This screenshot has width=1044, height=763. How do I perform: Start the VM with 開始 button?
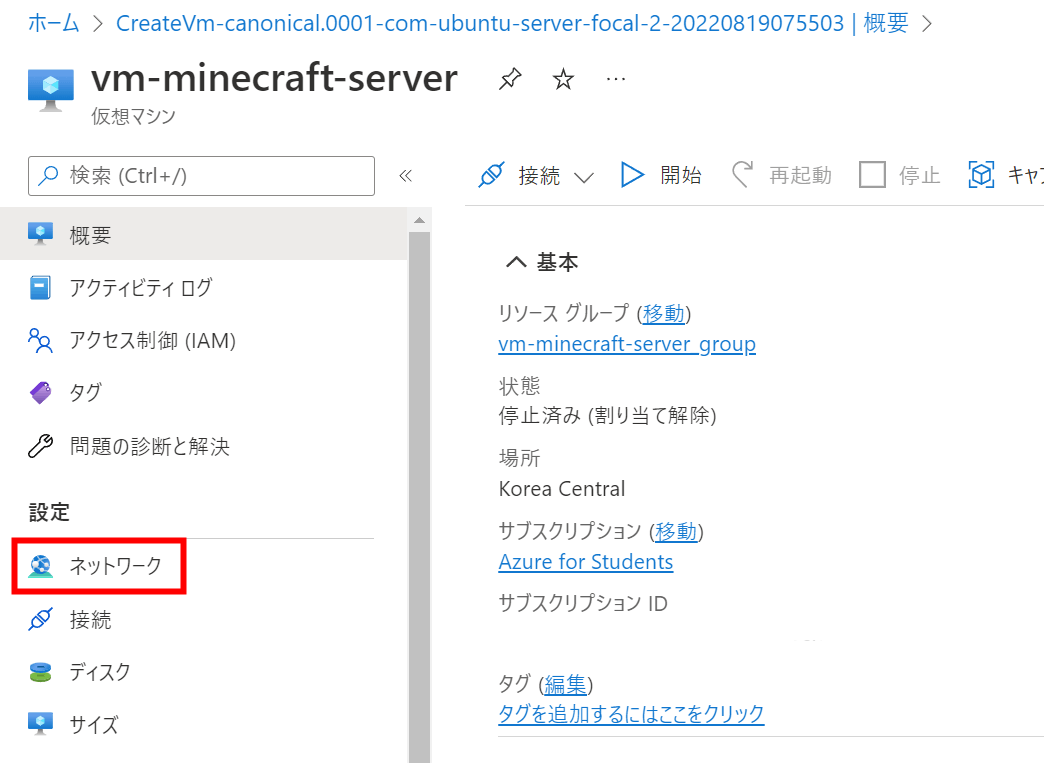point(660,175)
